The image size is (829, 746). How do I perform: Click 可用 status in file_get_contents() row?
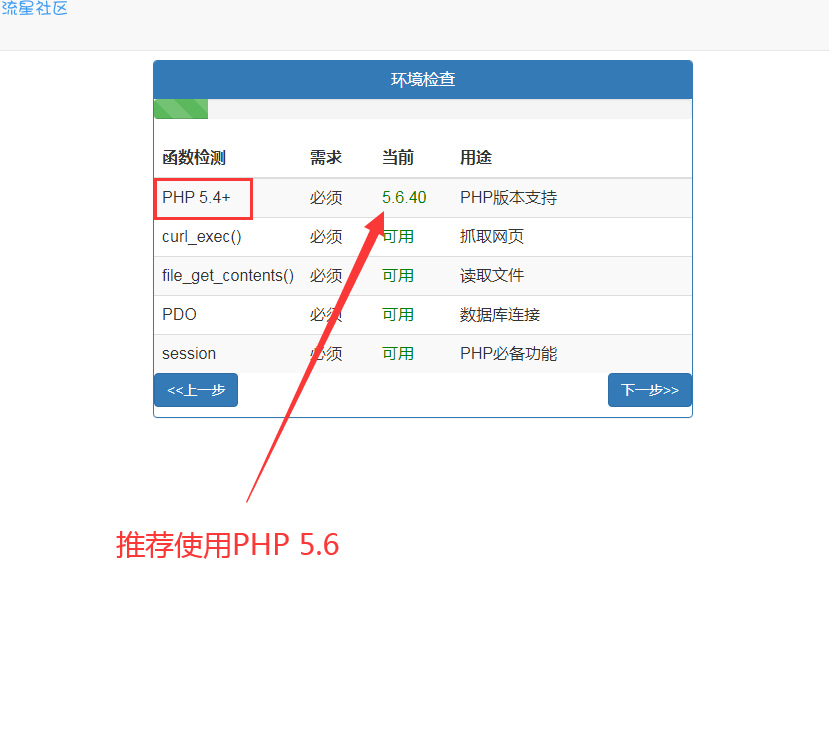(x=398, y=276)
